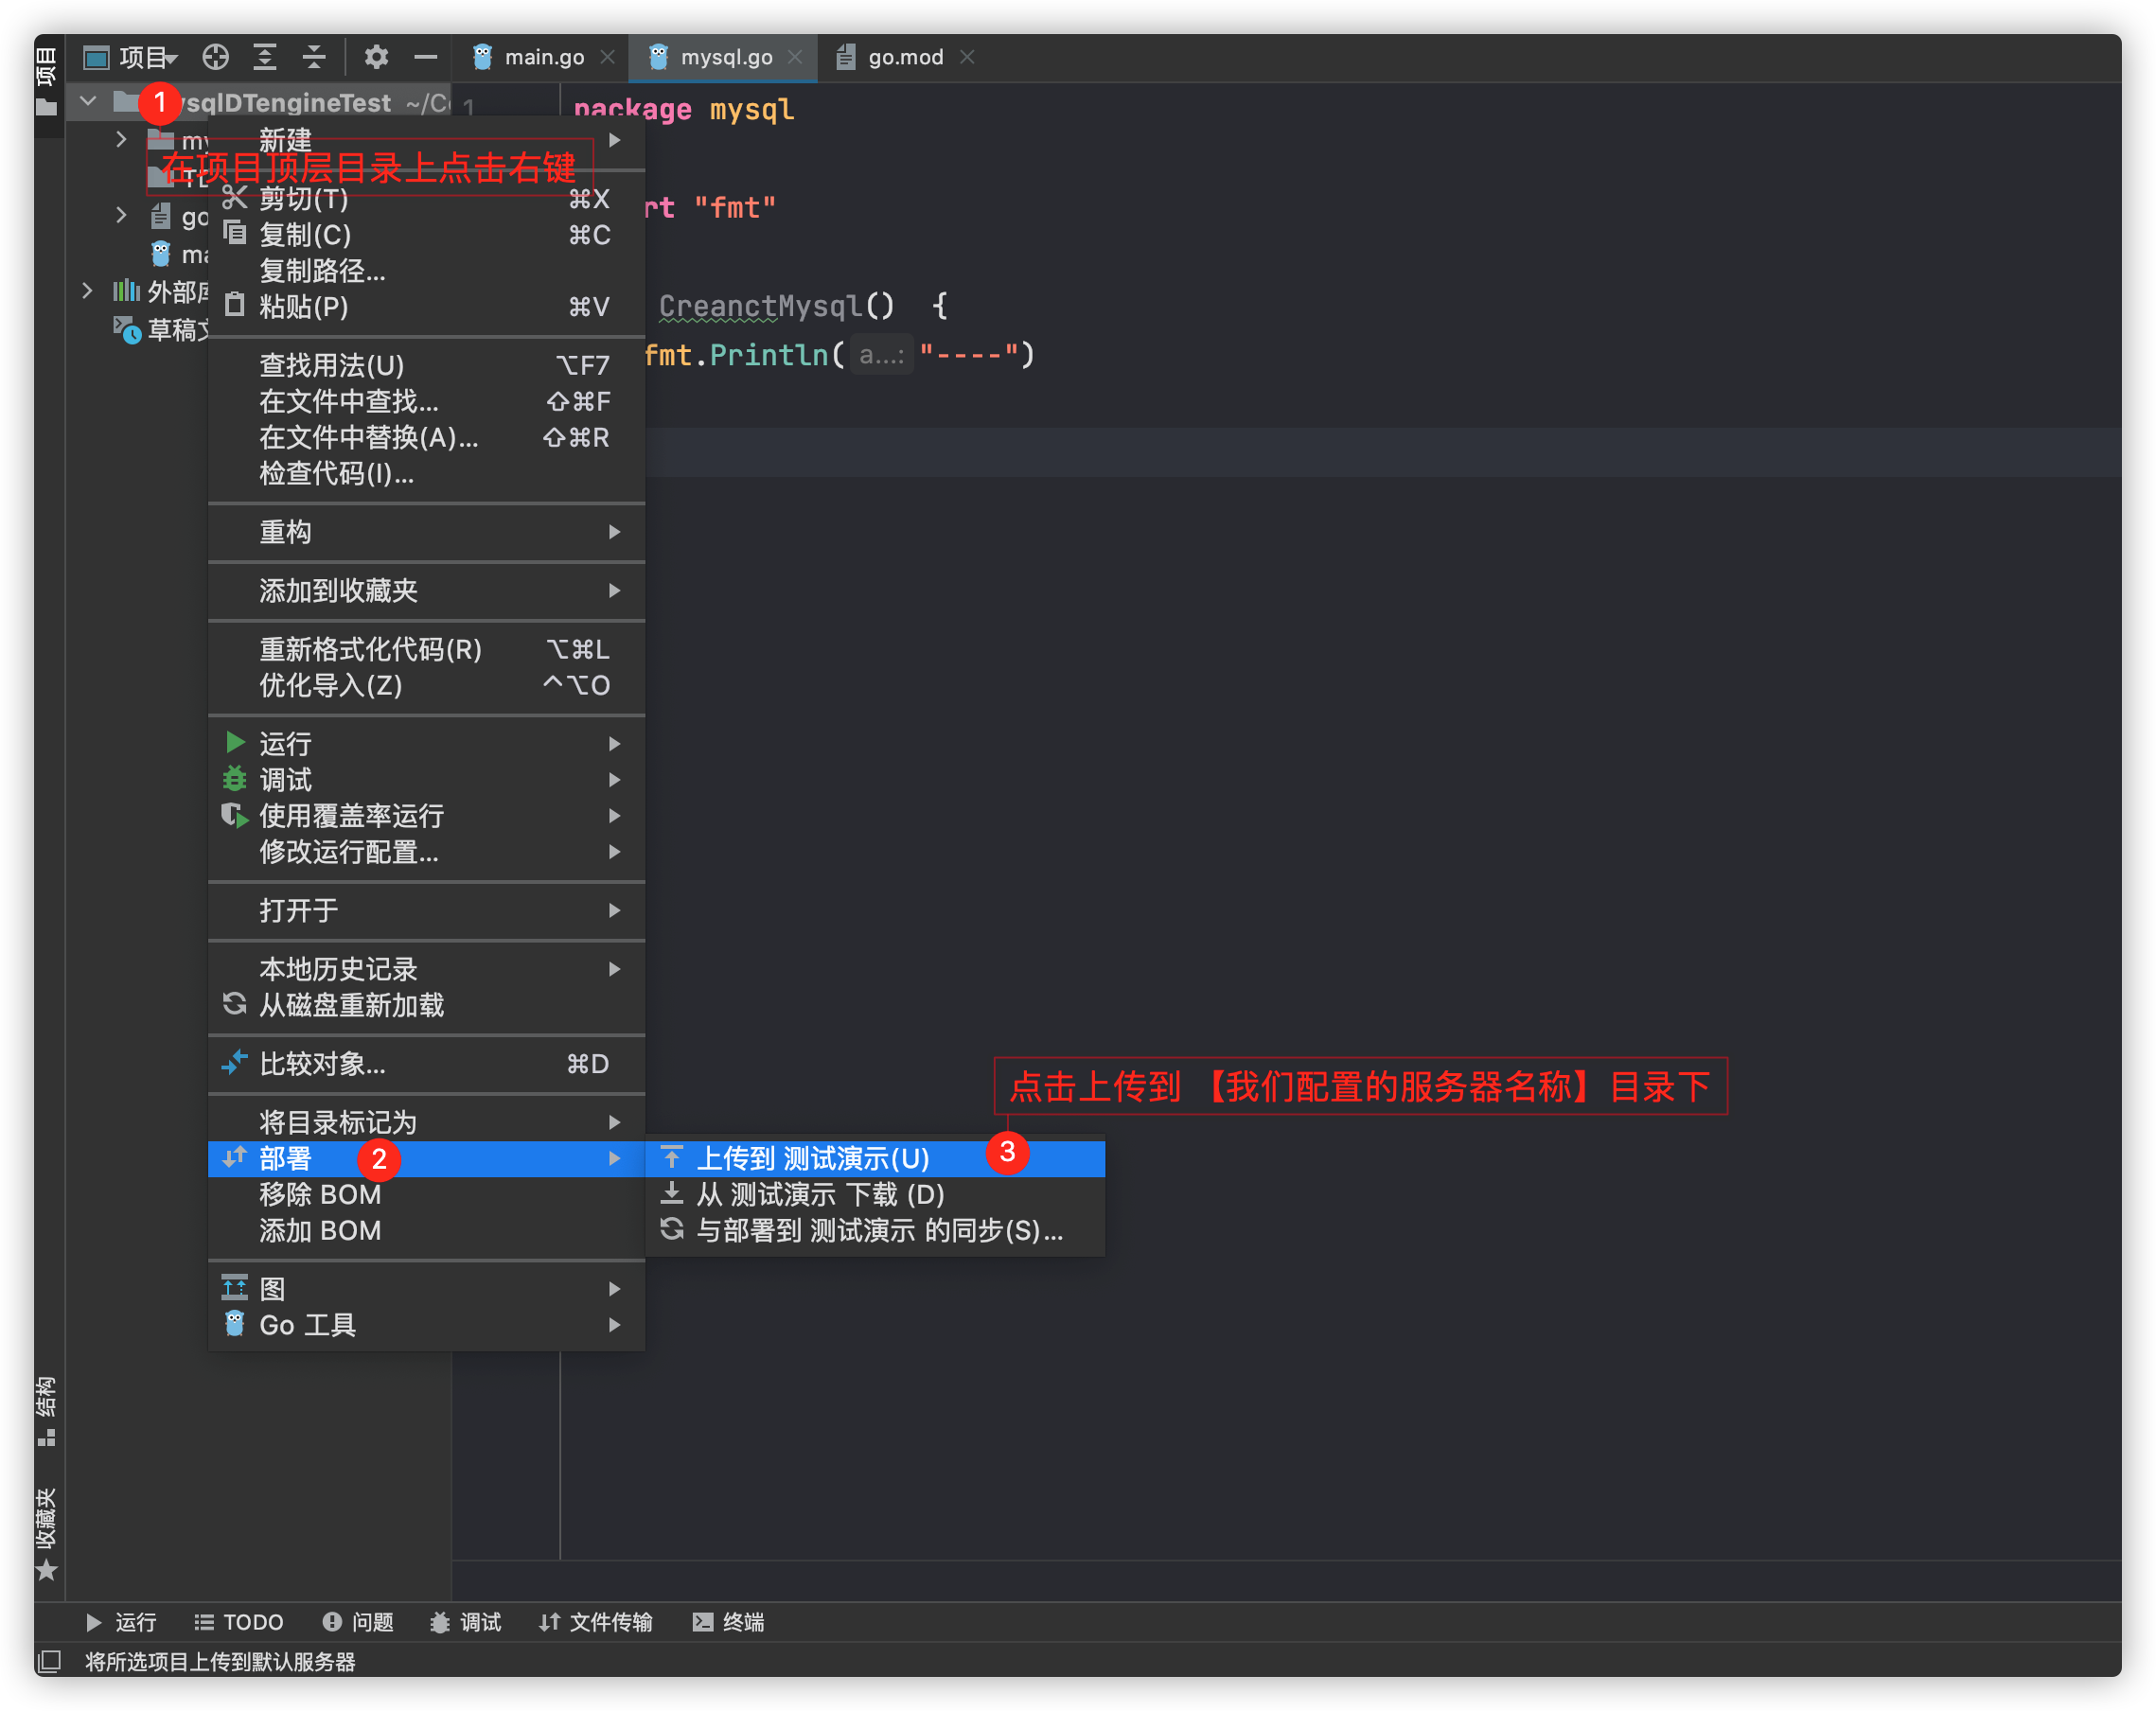
Task: Toggle tool window bars via the bottom-left corner icon
Action: 49,1661
